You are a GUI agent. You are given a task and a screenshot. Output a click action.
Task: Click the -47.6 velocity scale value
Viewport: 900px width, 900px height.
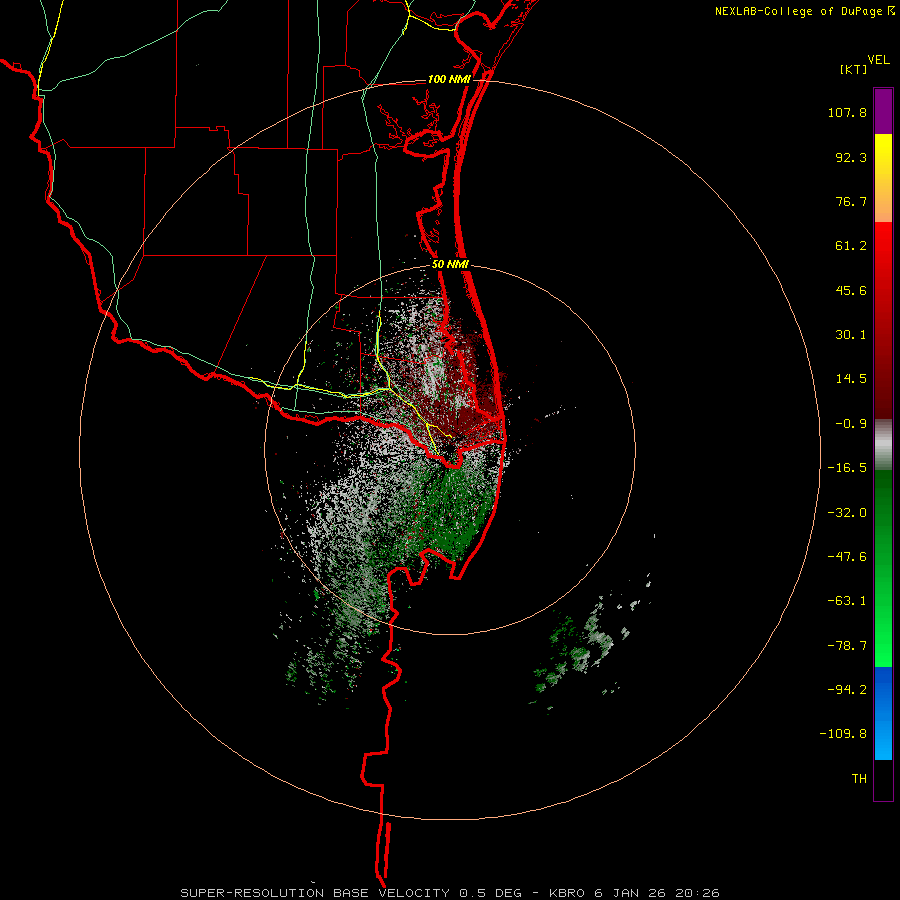[847, 557]
